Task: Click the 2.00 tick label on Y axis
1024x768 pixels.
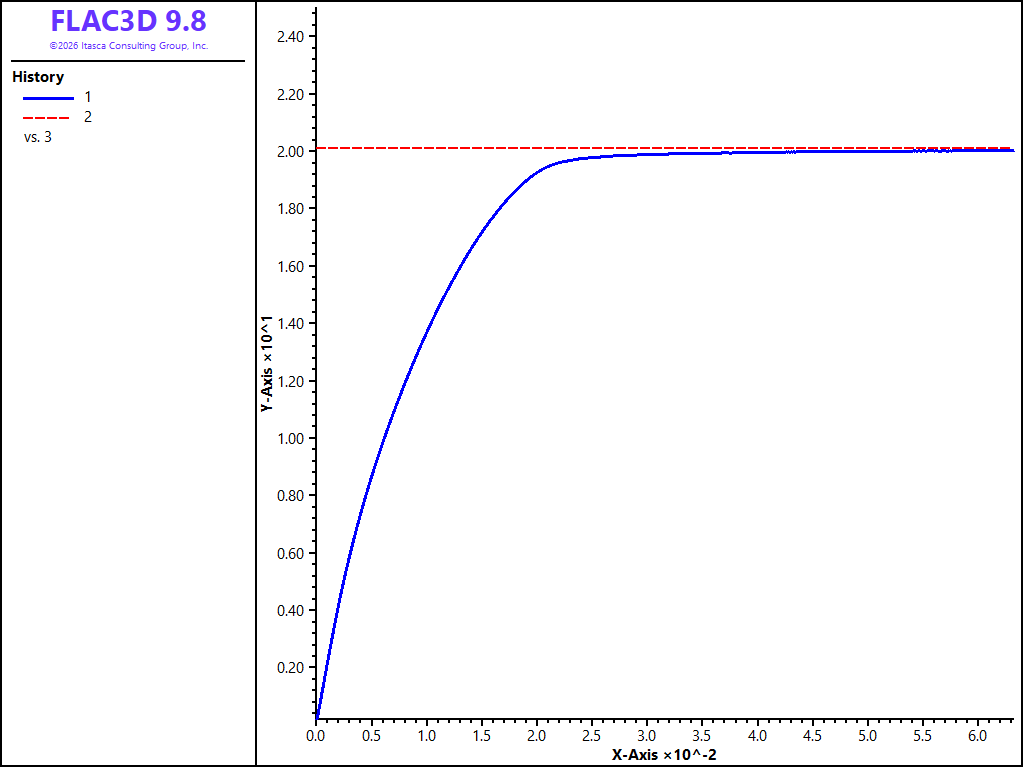Action: (x=290, y=152)
